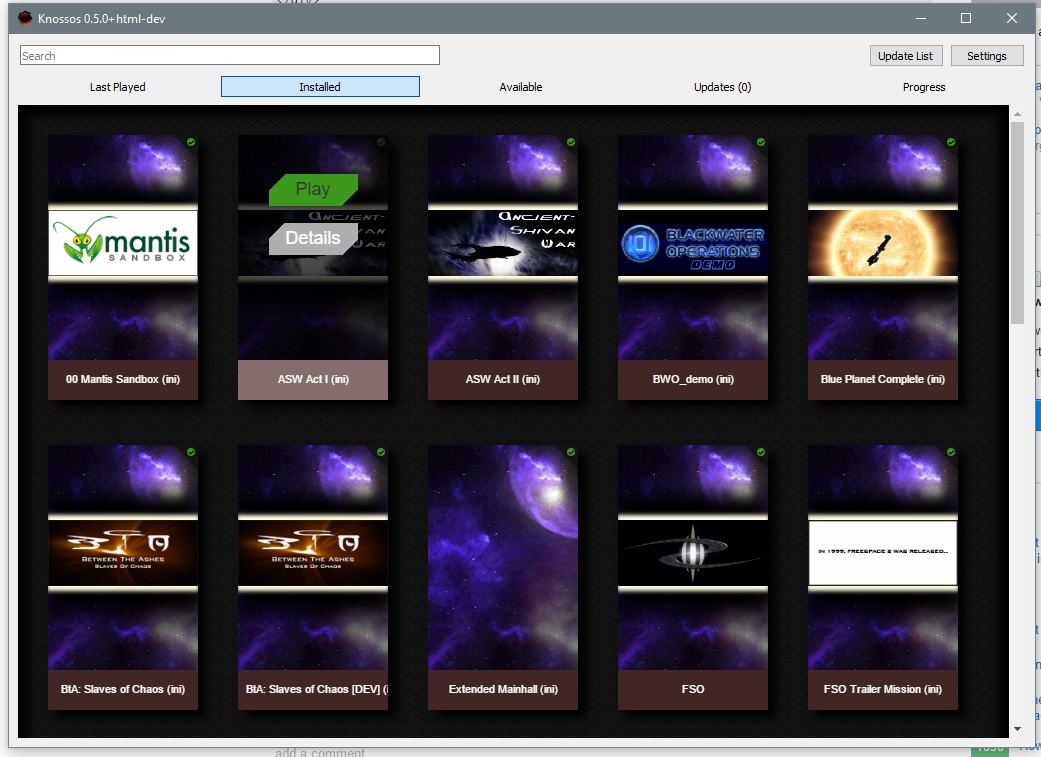
Task: Click Between the Ashes banner on first BtA card
Action: (x=123, y=552)
